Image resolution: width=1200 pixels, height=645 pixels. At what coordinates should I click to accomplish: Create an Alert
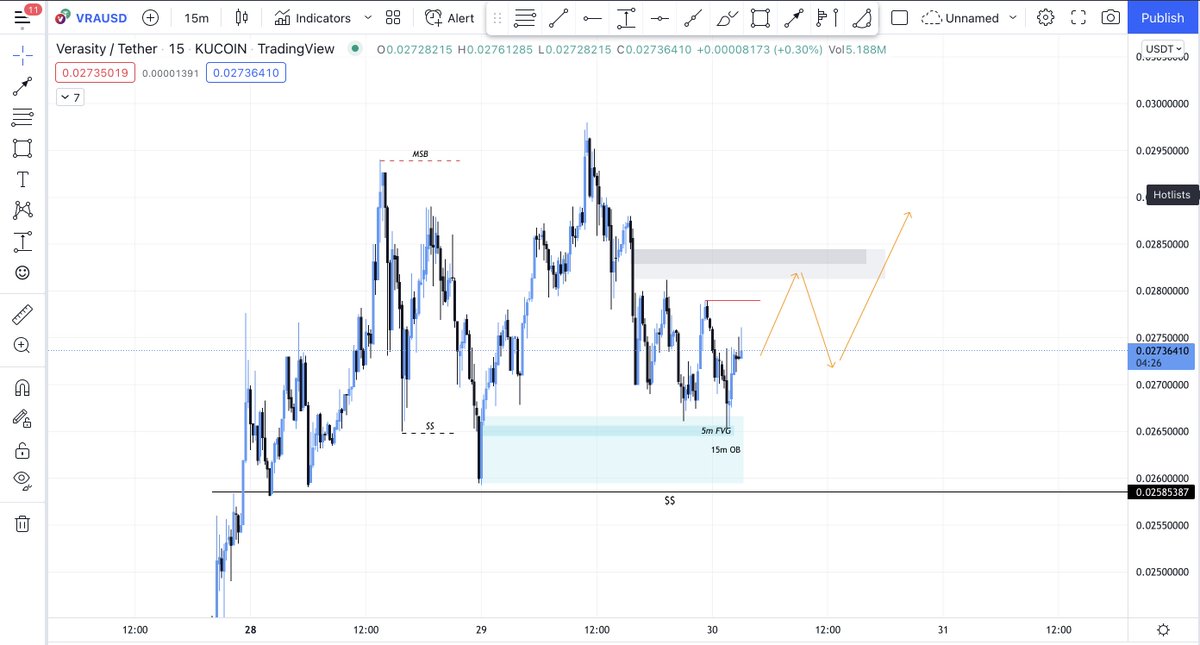tap(449, 17)
